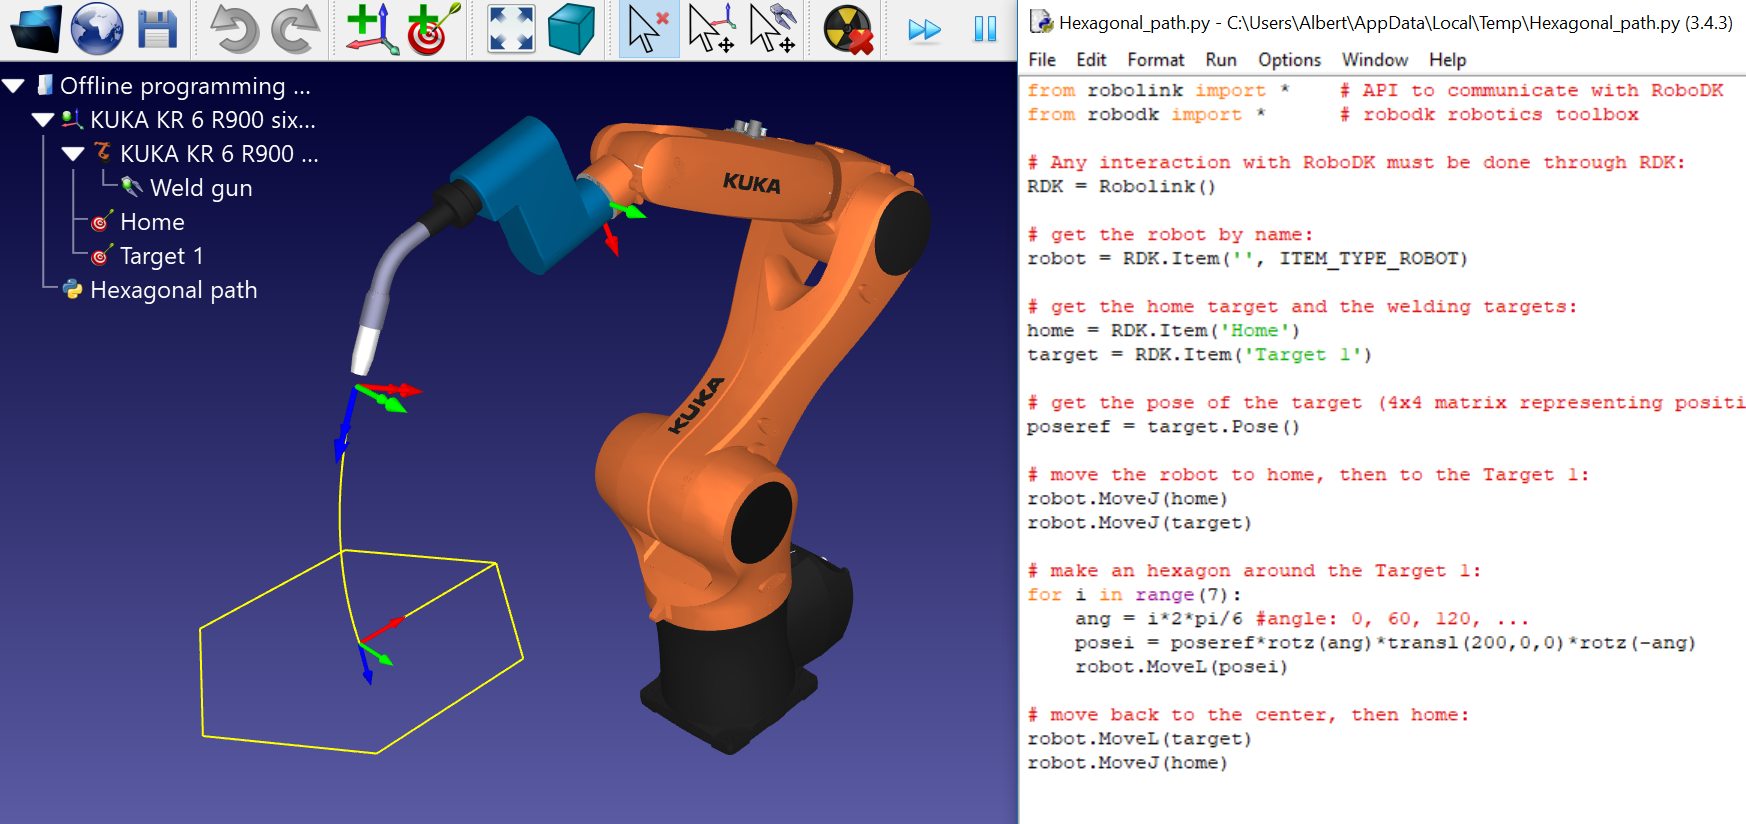Collapse the Offline programming station tree
Viewport: 1746px width, 824px height.
point(14,86)
